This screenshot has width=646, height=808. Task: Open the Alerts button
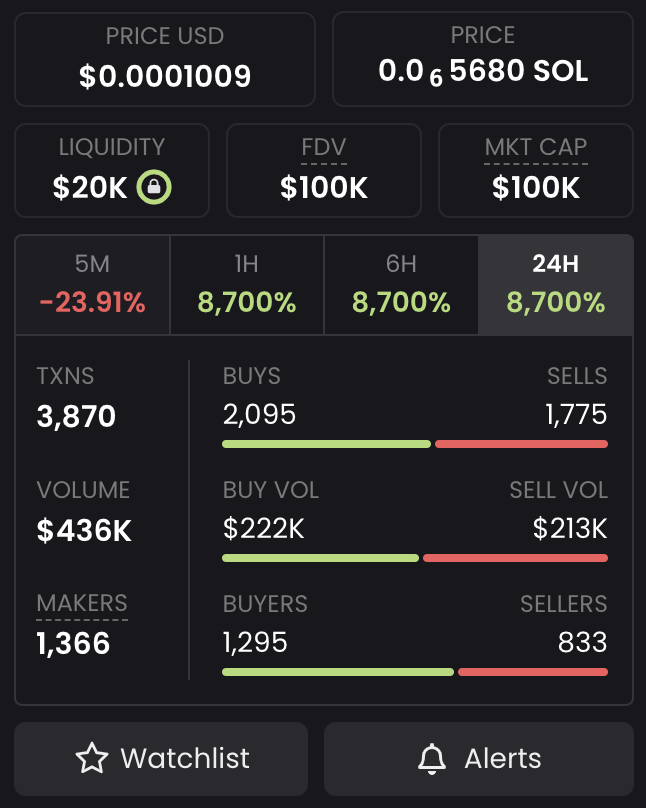click(x=479, y=759)
